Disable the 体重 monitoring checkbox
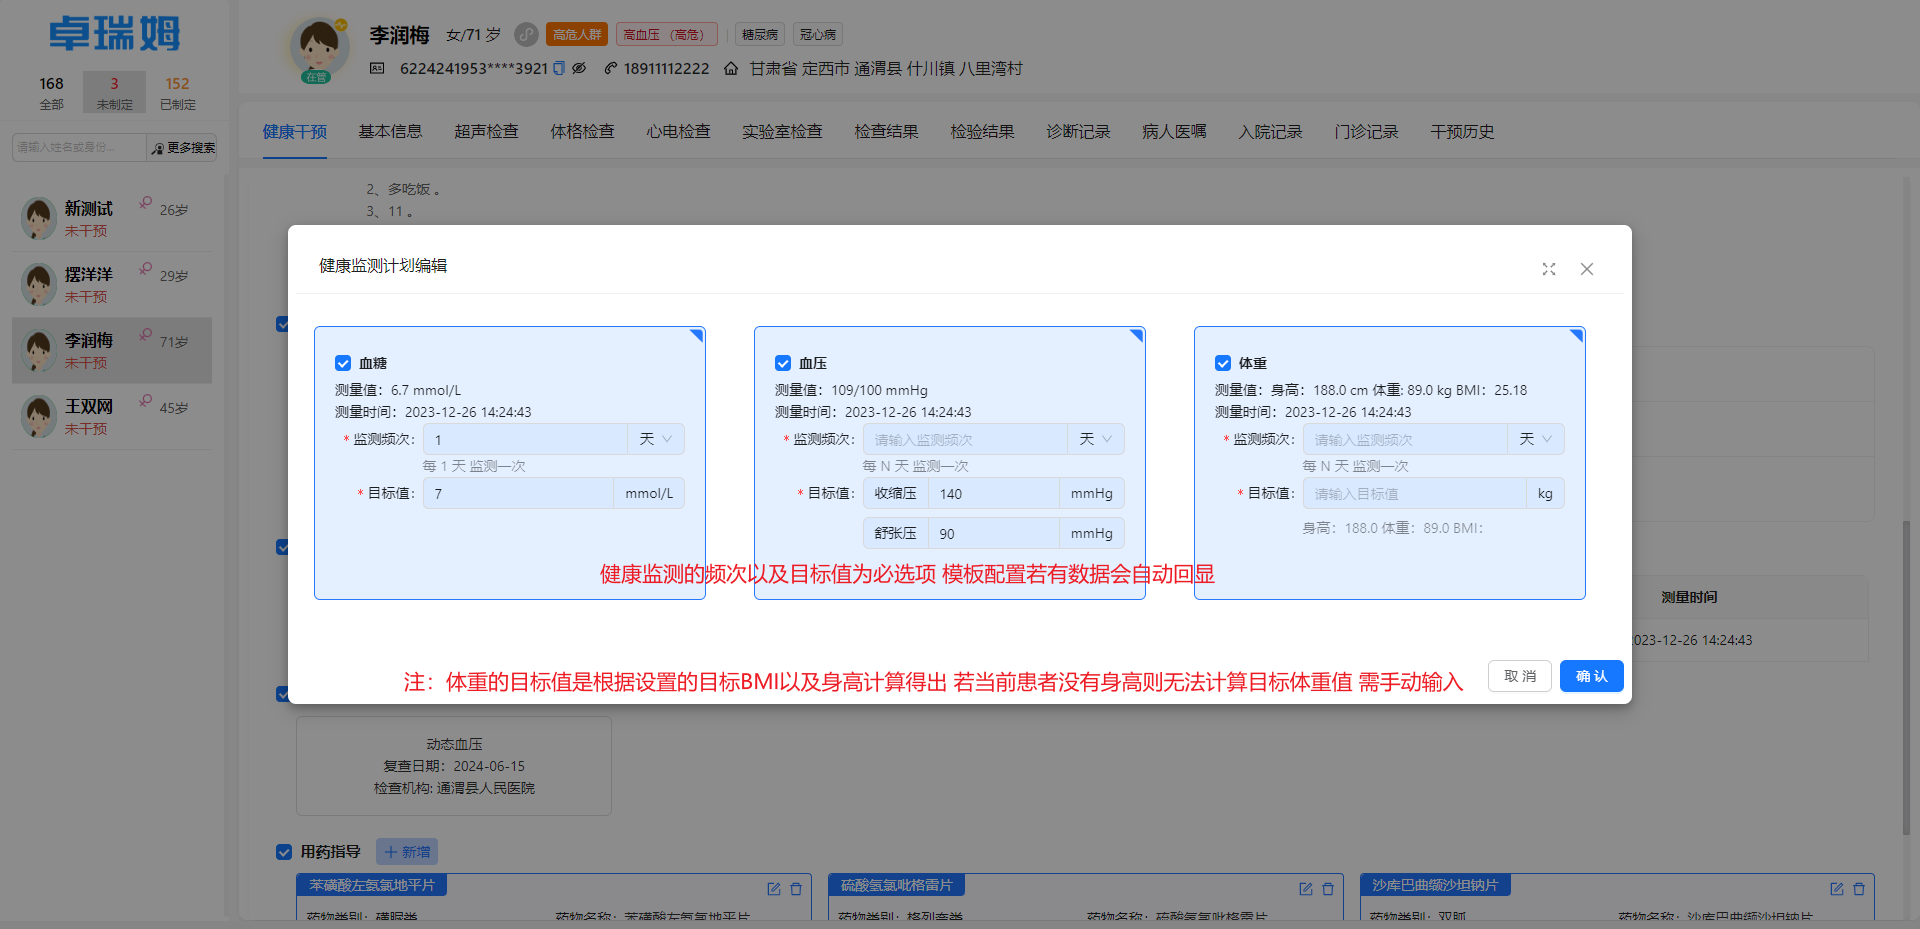1920x929 pixels. pos(1223,363)
